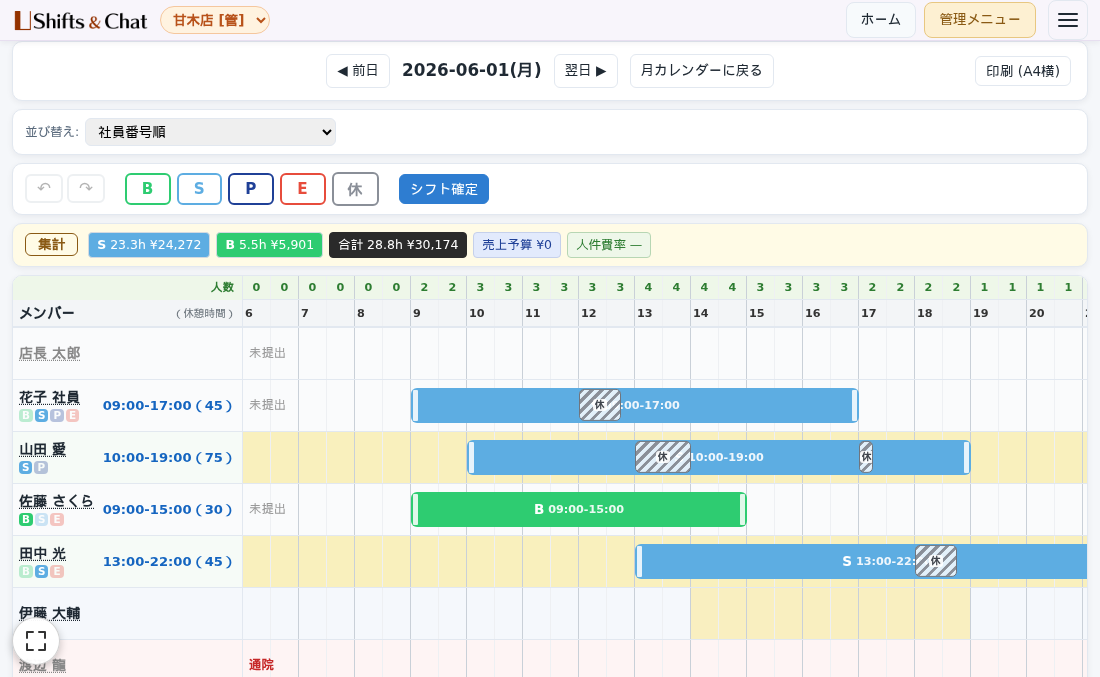The height and width of the screenshot is (677, 1100).
Task: Click the 人件費率 labor cost ratio chip
Action: point(609,245)
